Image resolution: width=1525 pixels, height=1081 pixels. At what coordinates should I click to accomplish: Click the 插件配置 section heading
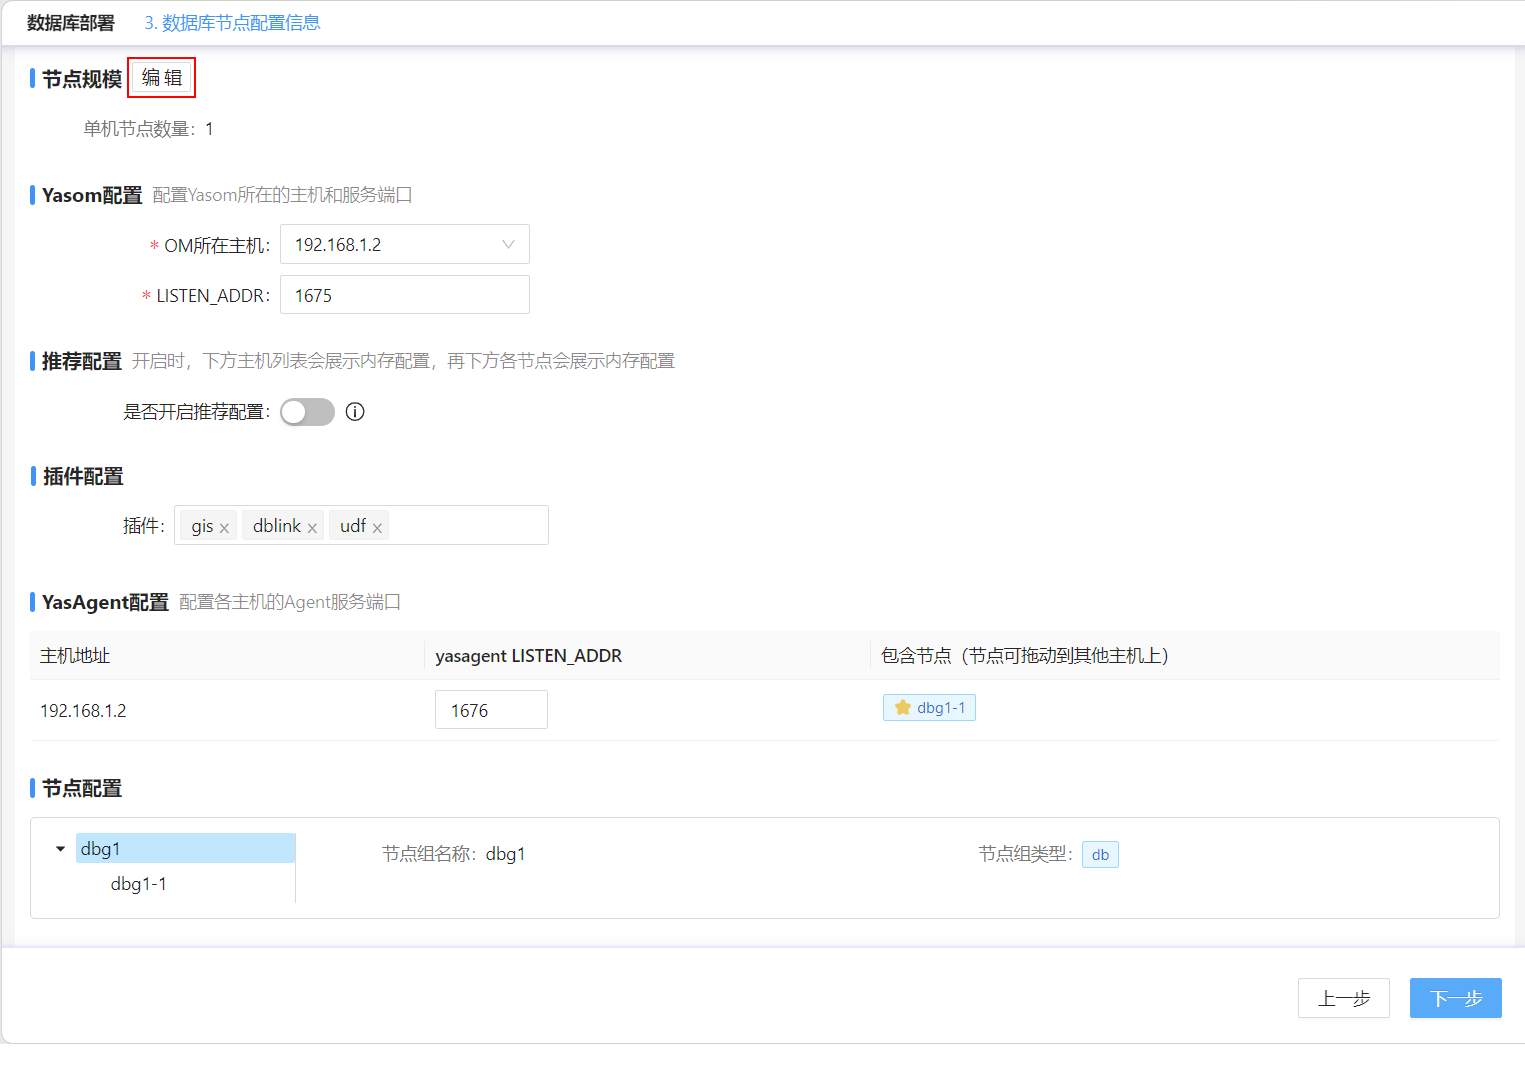click(83, 477)
